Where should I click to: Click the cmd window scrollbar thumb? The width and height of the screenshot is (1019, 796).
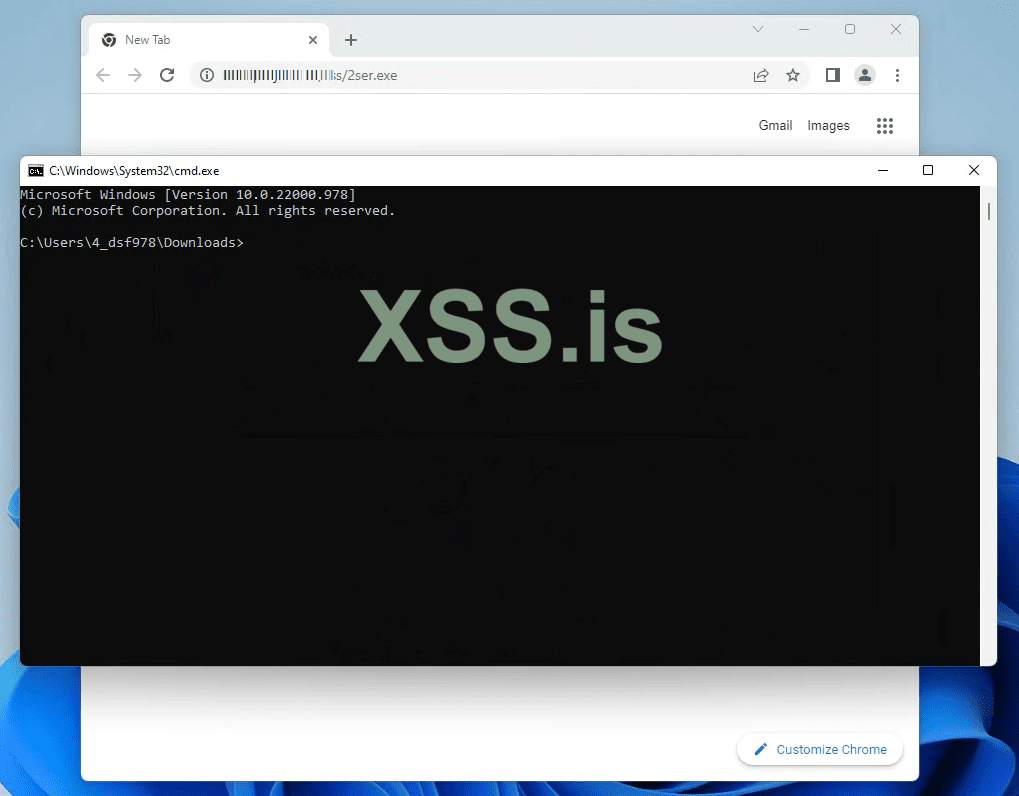988,211
